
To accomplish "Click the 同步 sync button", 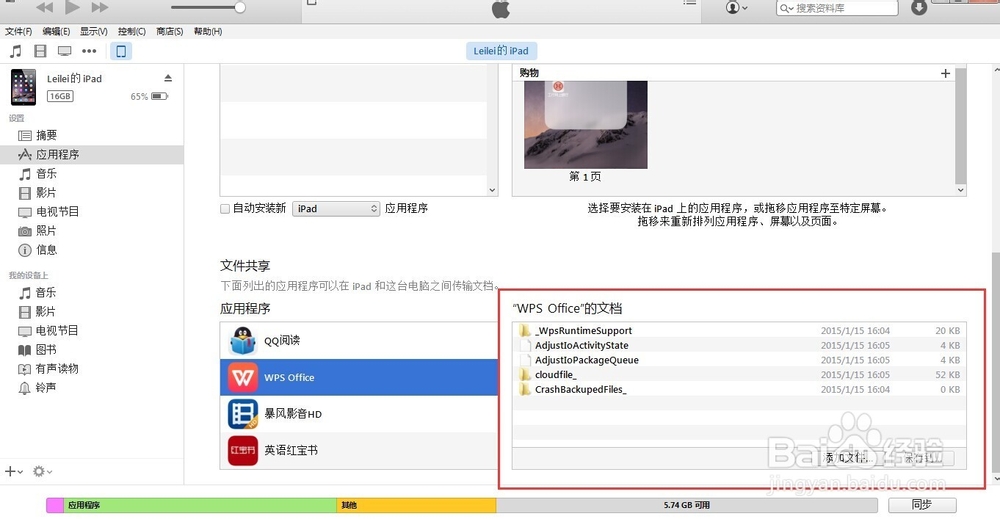I will point(922,505).
